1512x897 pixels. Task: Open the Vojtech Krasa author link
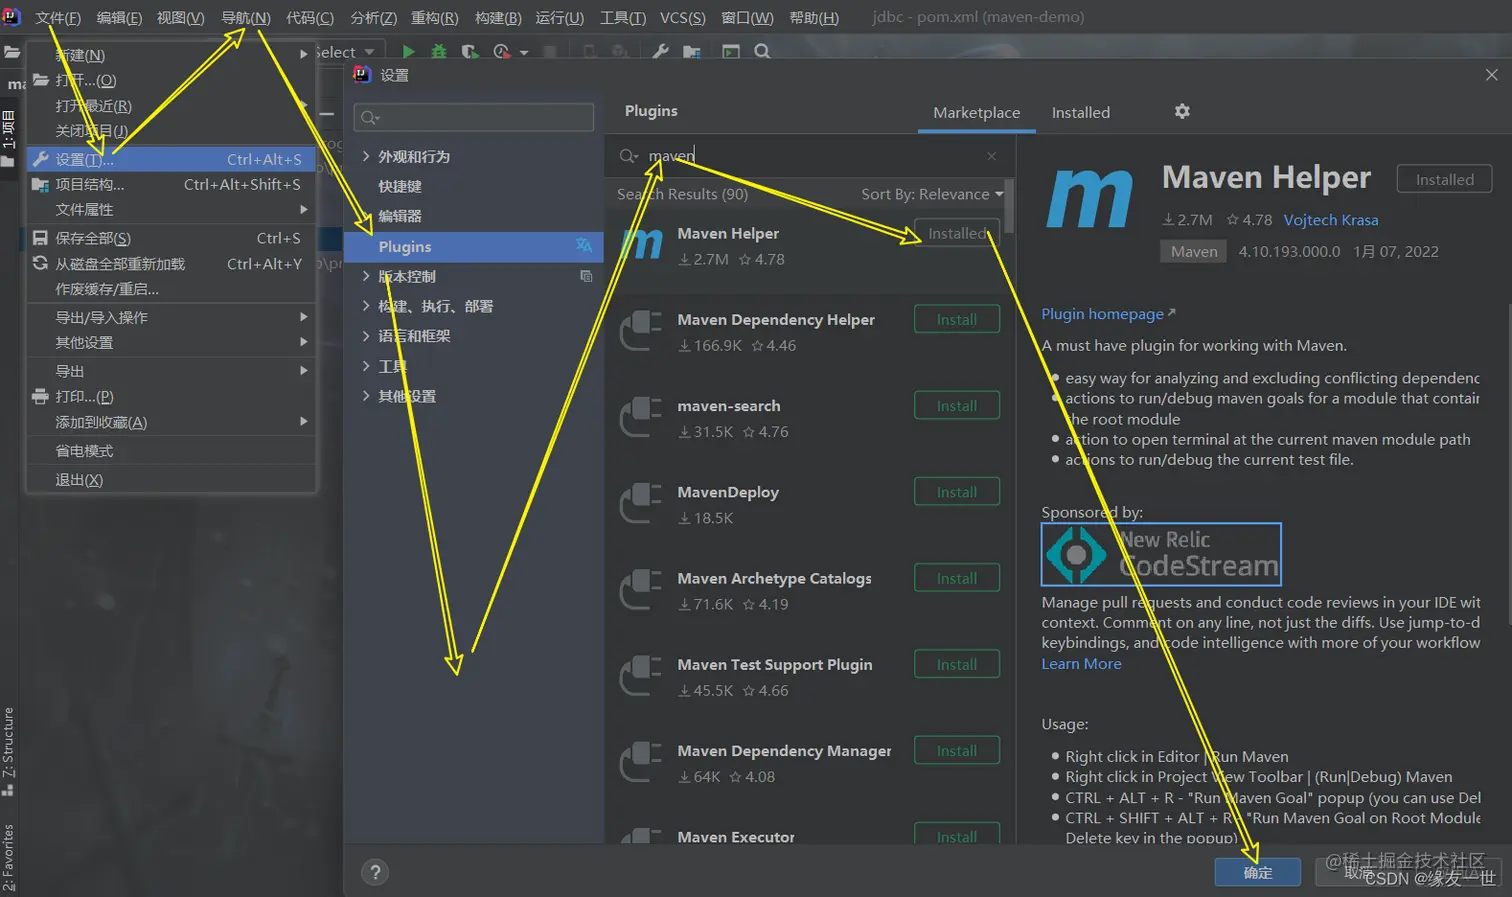(1331, 220)
